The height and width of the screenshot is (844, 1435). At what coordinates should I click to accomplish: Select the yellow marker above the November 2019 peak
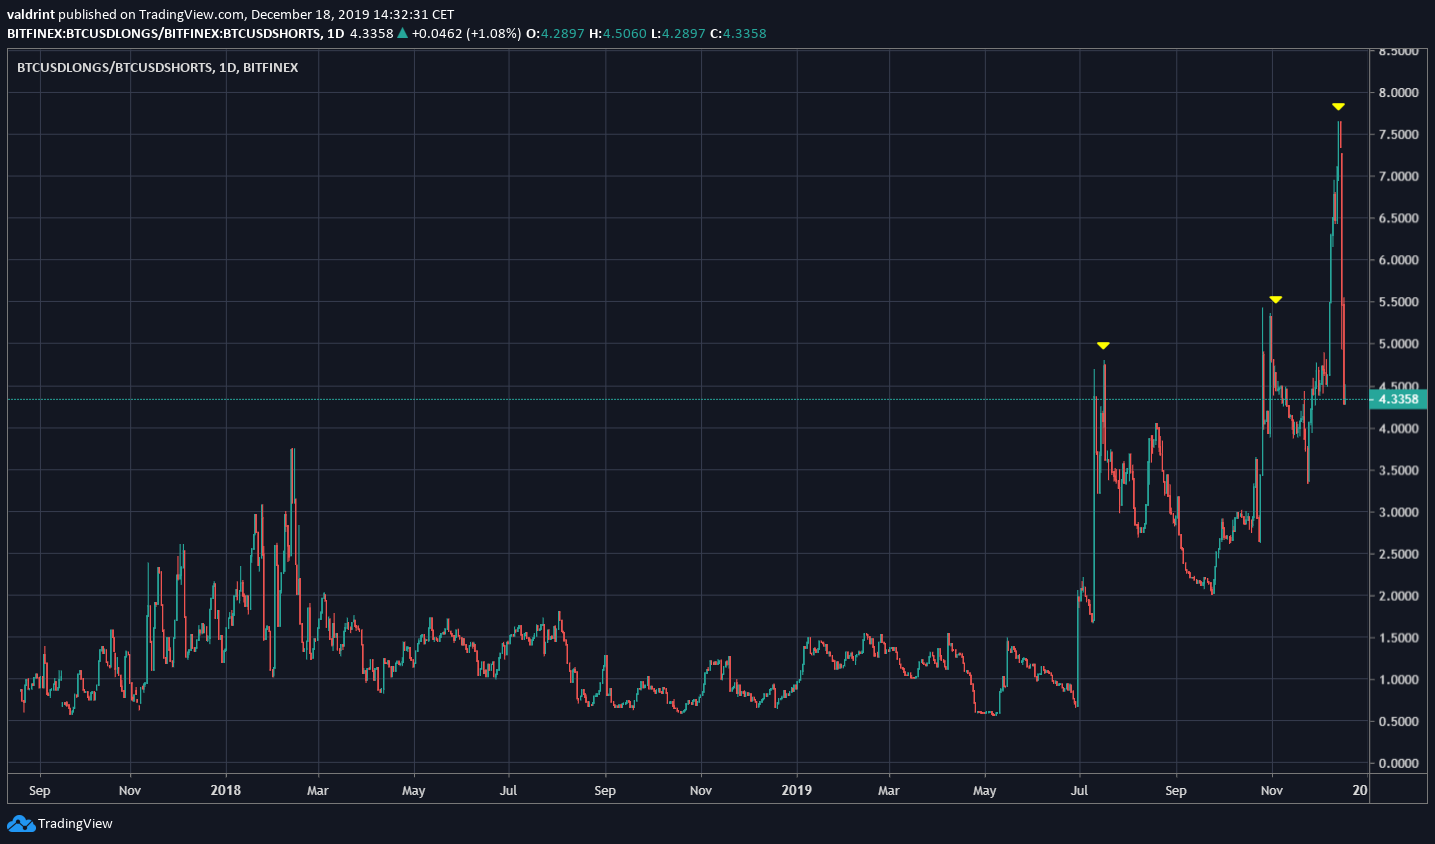coord(1274,297)
